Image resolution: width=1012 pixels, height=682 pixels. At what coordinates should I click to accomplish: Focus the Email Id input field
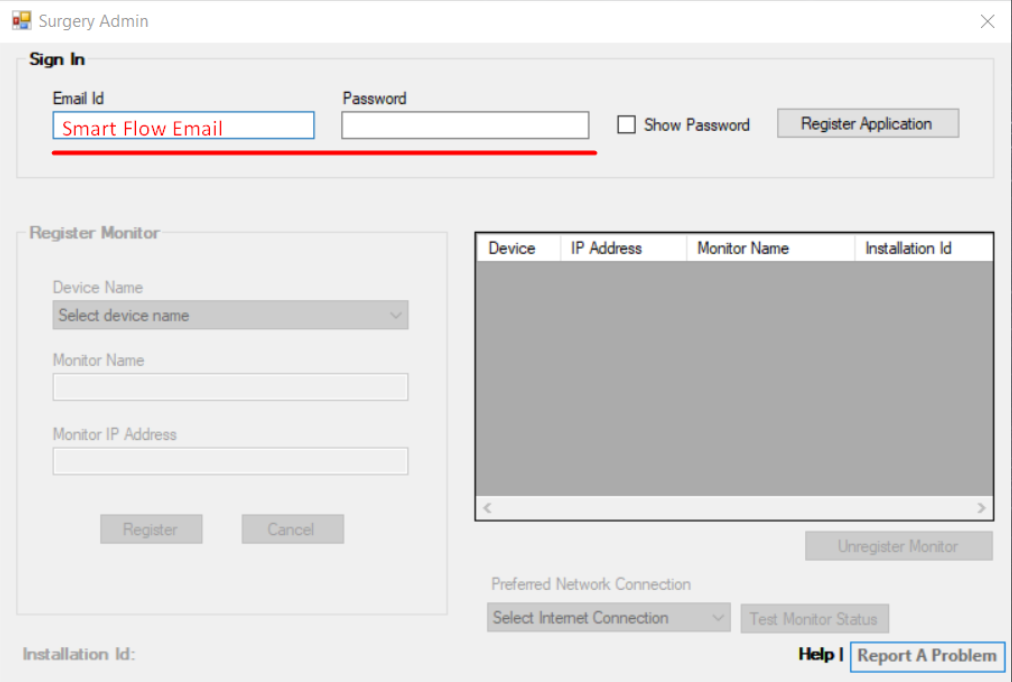tap(183, 126)
